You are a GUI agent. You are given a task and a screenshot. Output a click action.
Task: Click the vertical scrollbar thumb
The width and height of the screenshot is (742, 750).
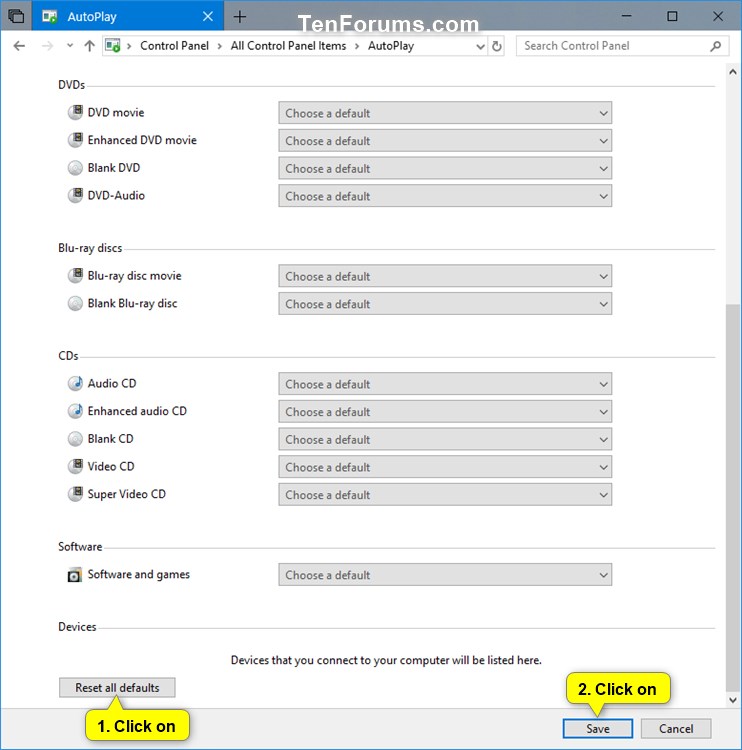[732, 497]
